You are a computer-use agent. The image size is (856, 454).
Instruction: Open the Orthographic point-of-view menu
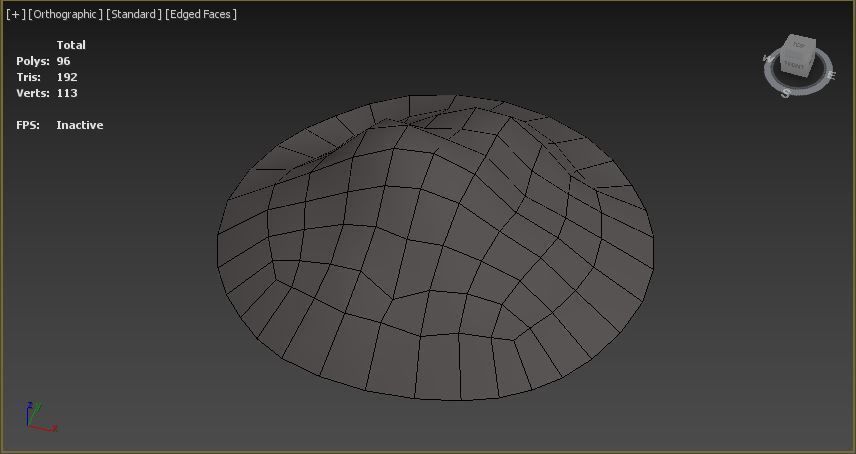[66, 14]
